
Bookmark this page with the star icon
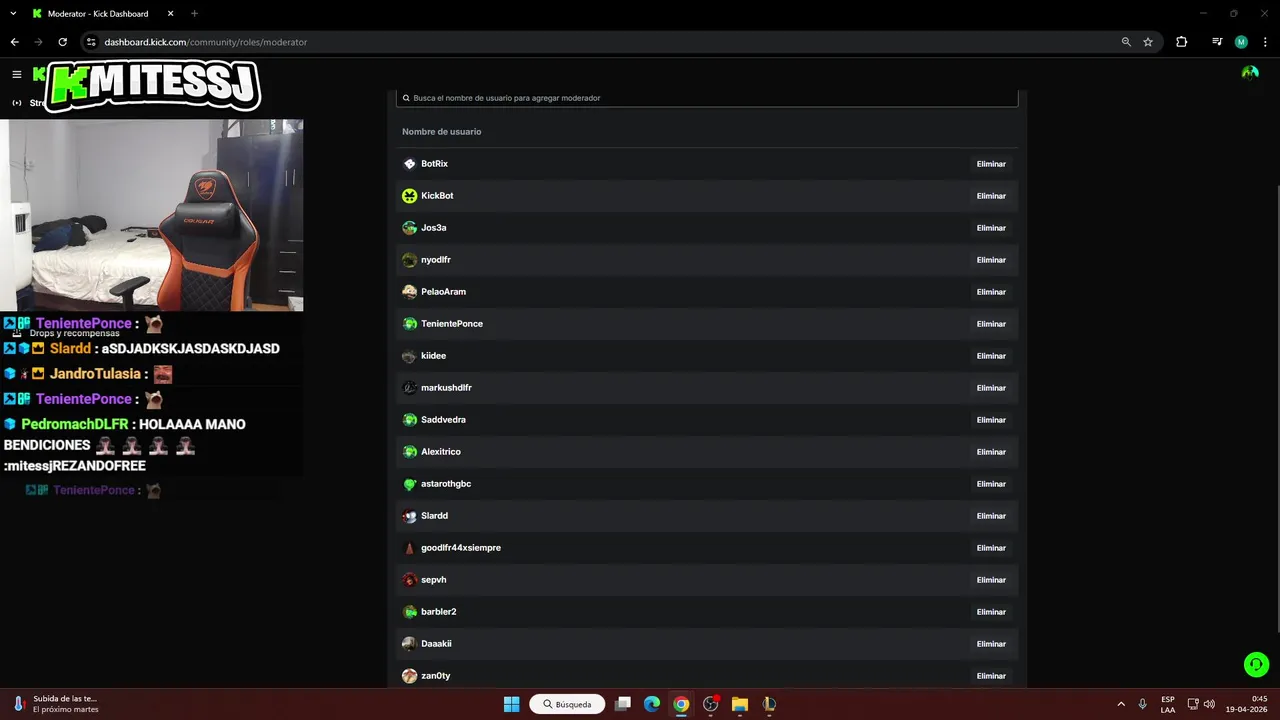[1148, 42]
